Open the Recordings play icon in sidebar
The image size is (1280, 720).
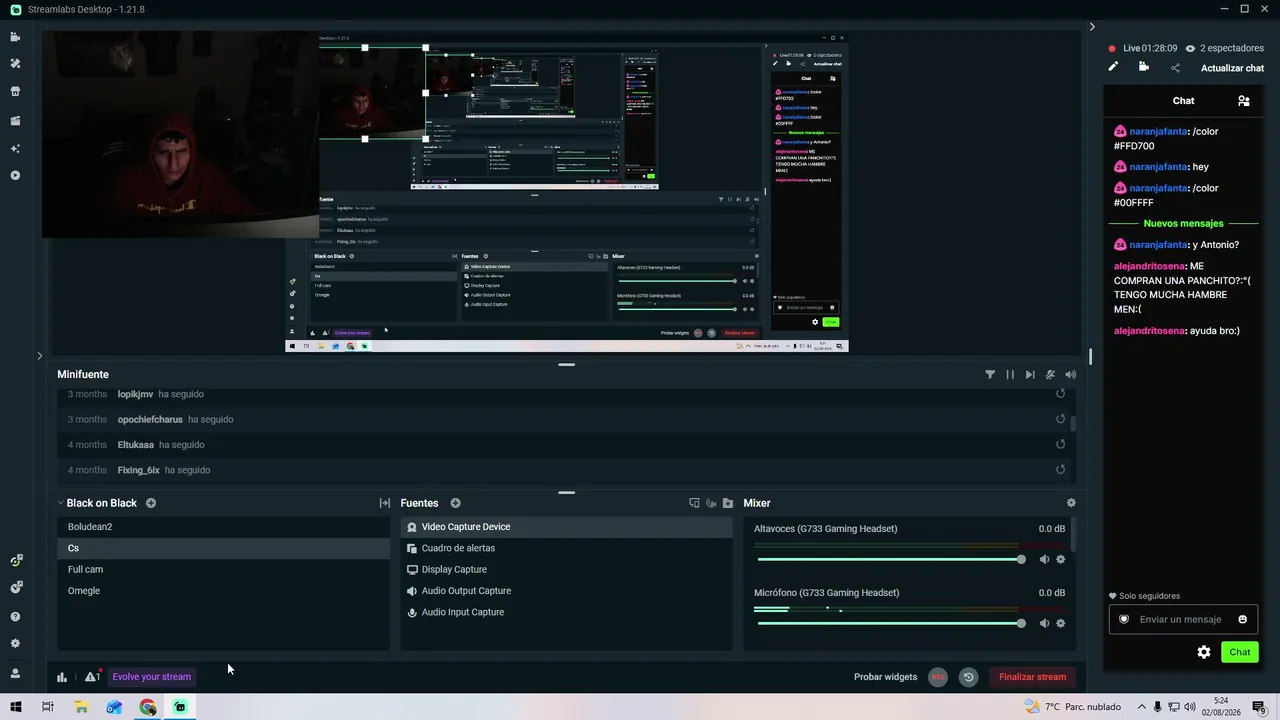15,175
